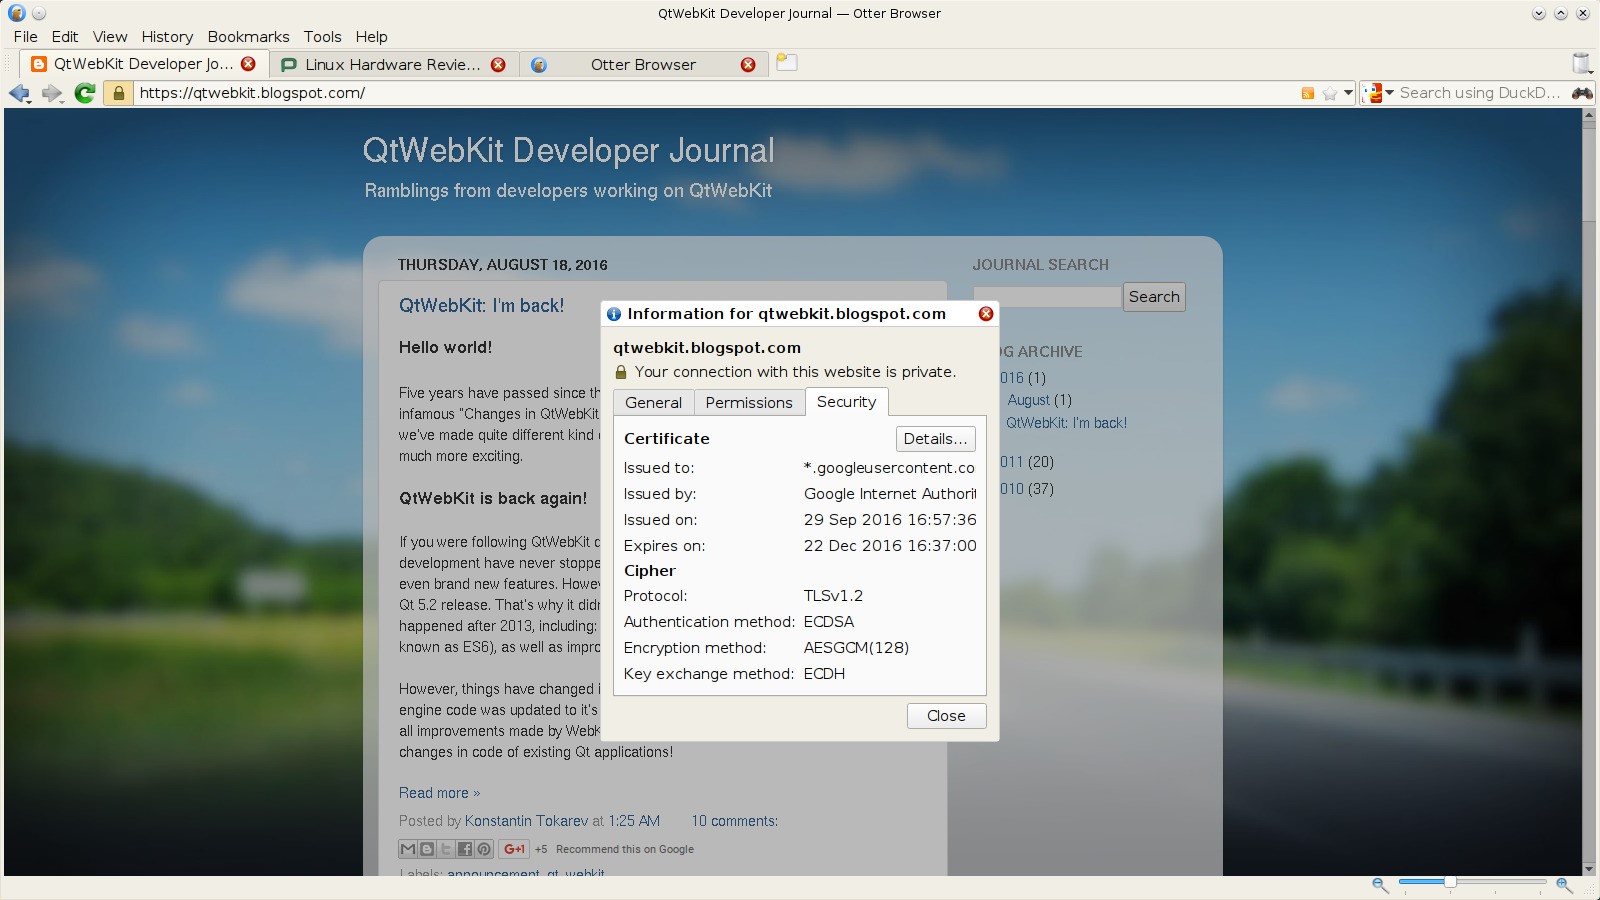1600x900 pixels.
Task: Open a new tab with the tab bar icon
Action: click(x=787, y=63)
